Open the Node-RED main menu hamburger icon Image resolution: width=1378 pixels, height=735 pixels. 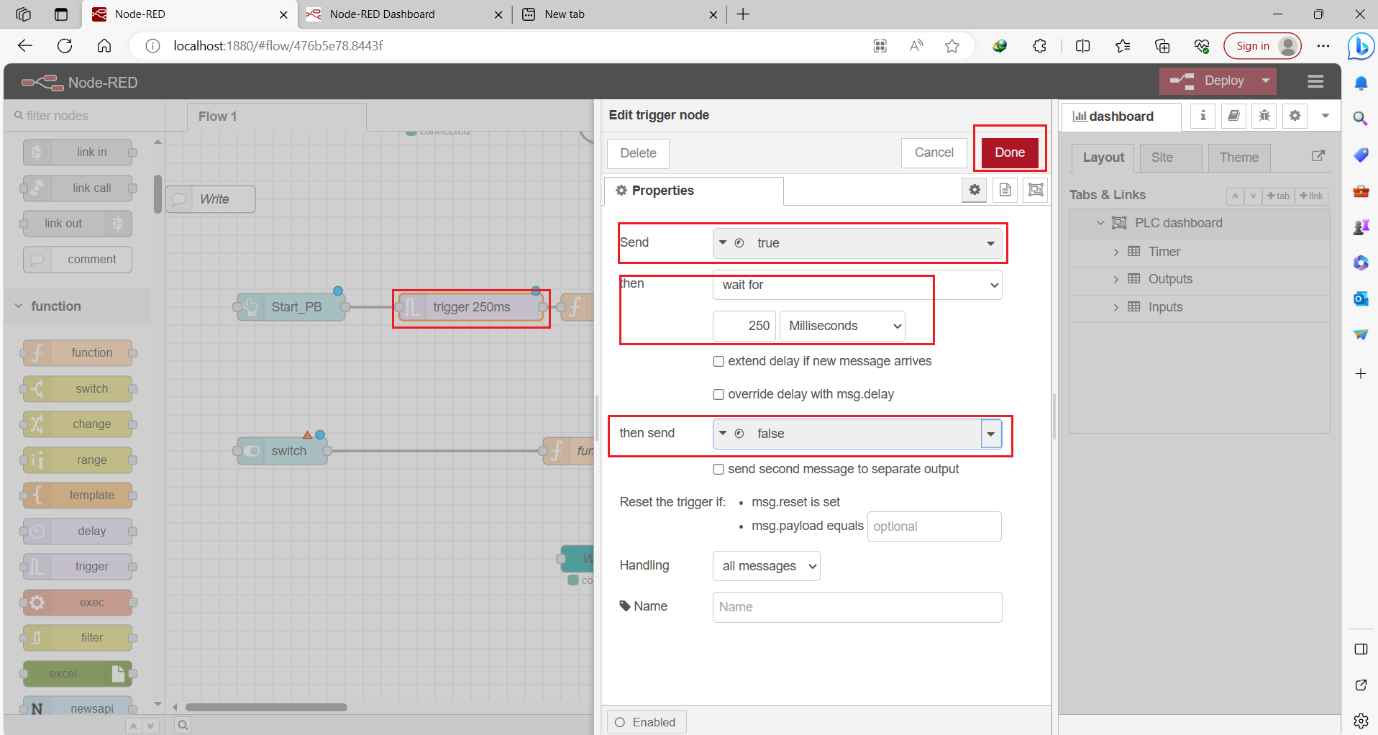[1315, 81]
